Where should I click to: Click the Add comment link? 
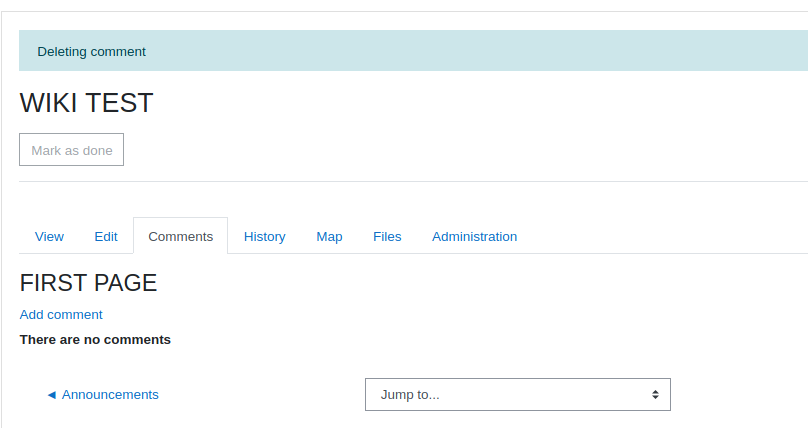click(x=61, y=315)
